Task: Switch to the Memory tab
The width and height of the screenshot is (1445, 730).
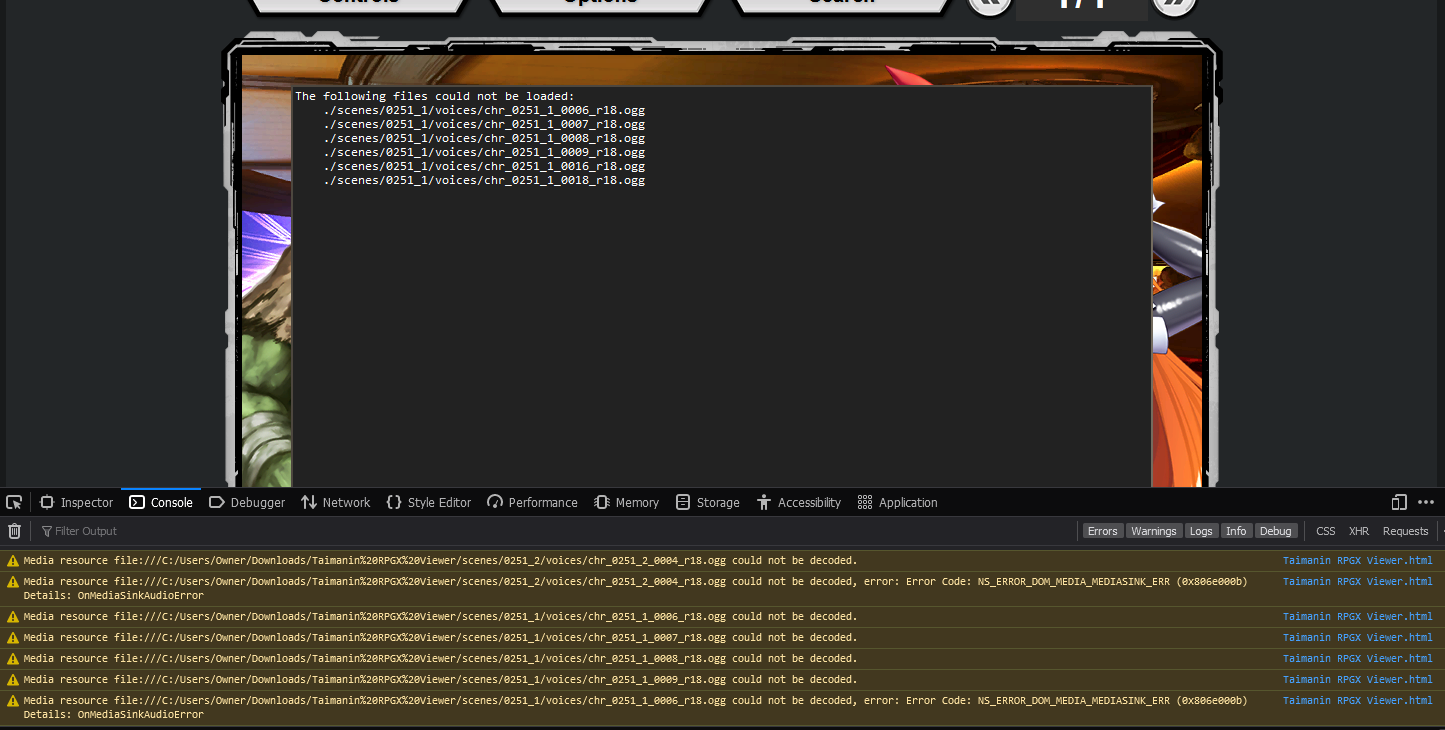Action: (x=626, y=502)
